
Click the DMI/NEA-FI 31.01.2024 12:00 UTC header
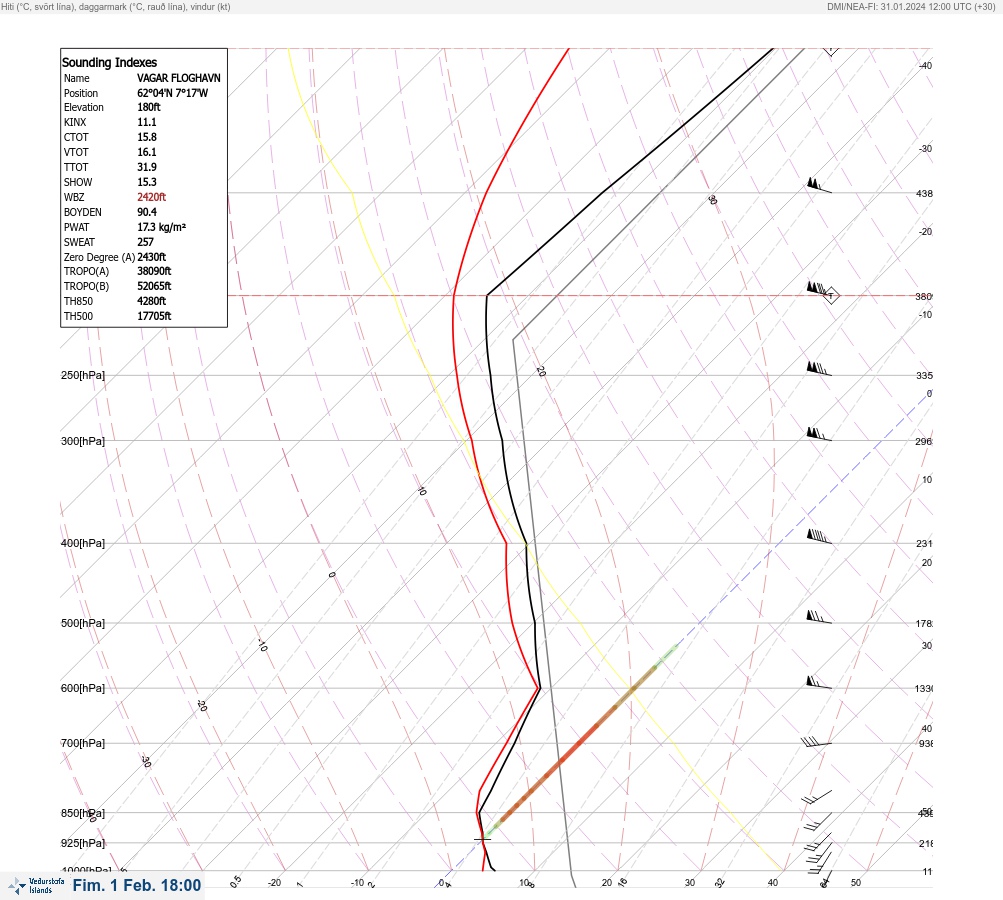911,6
